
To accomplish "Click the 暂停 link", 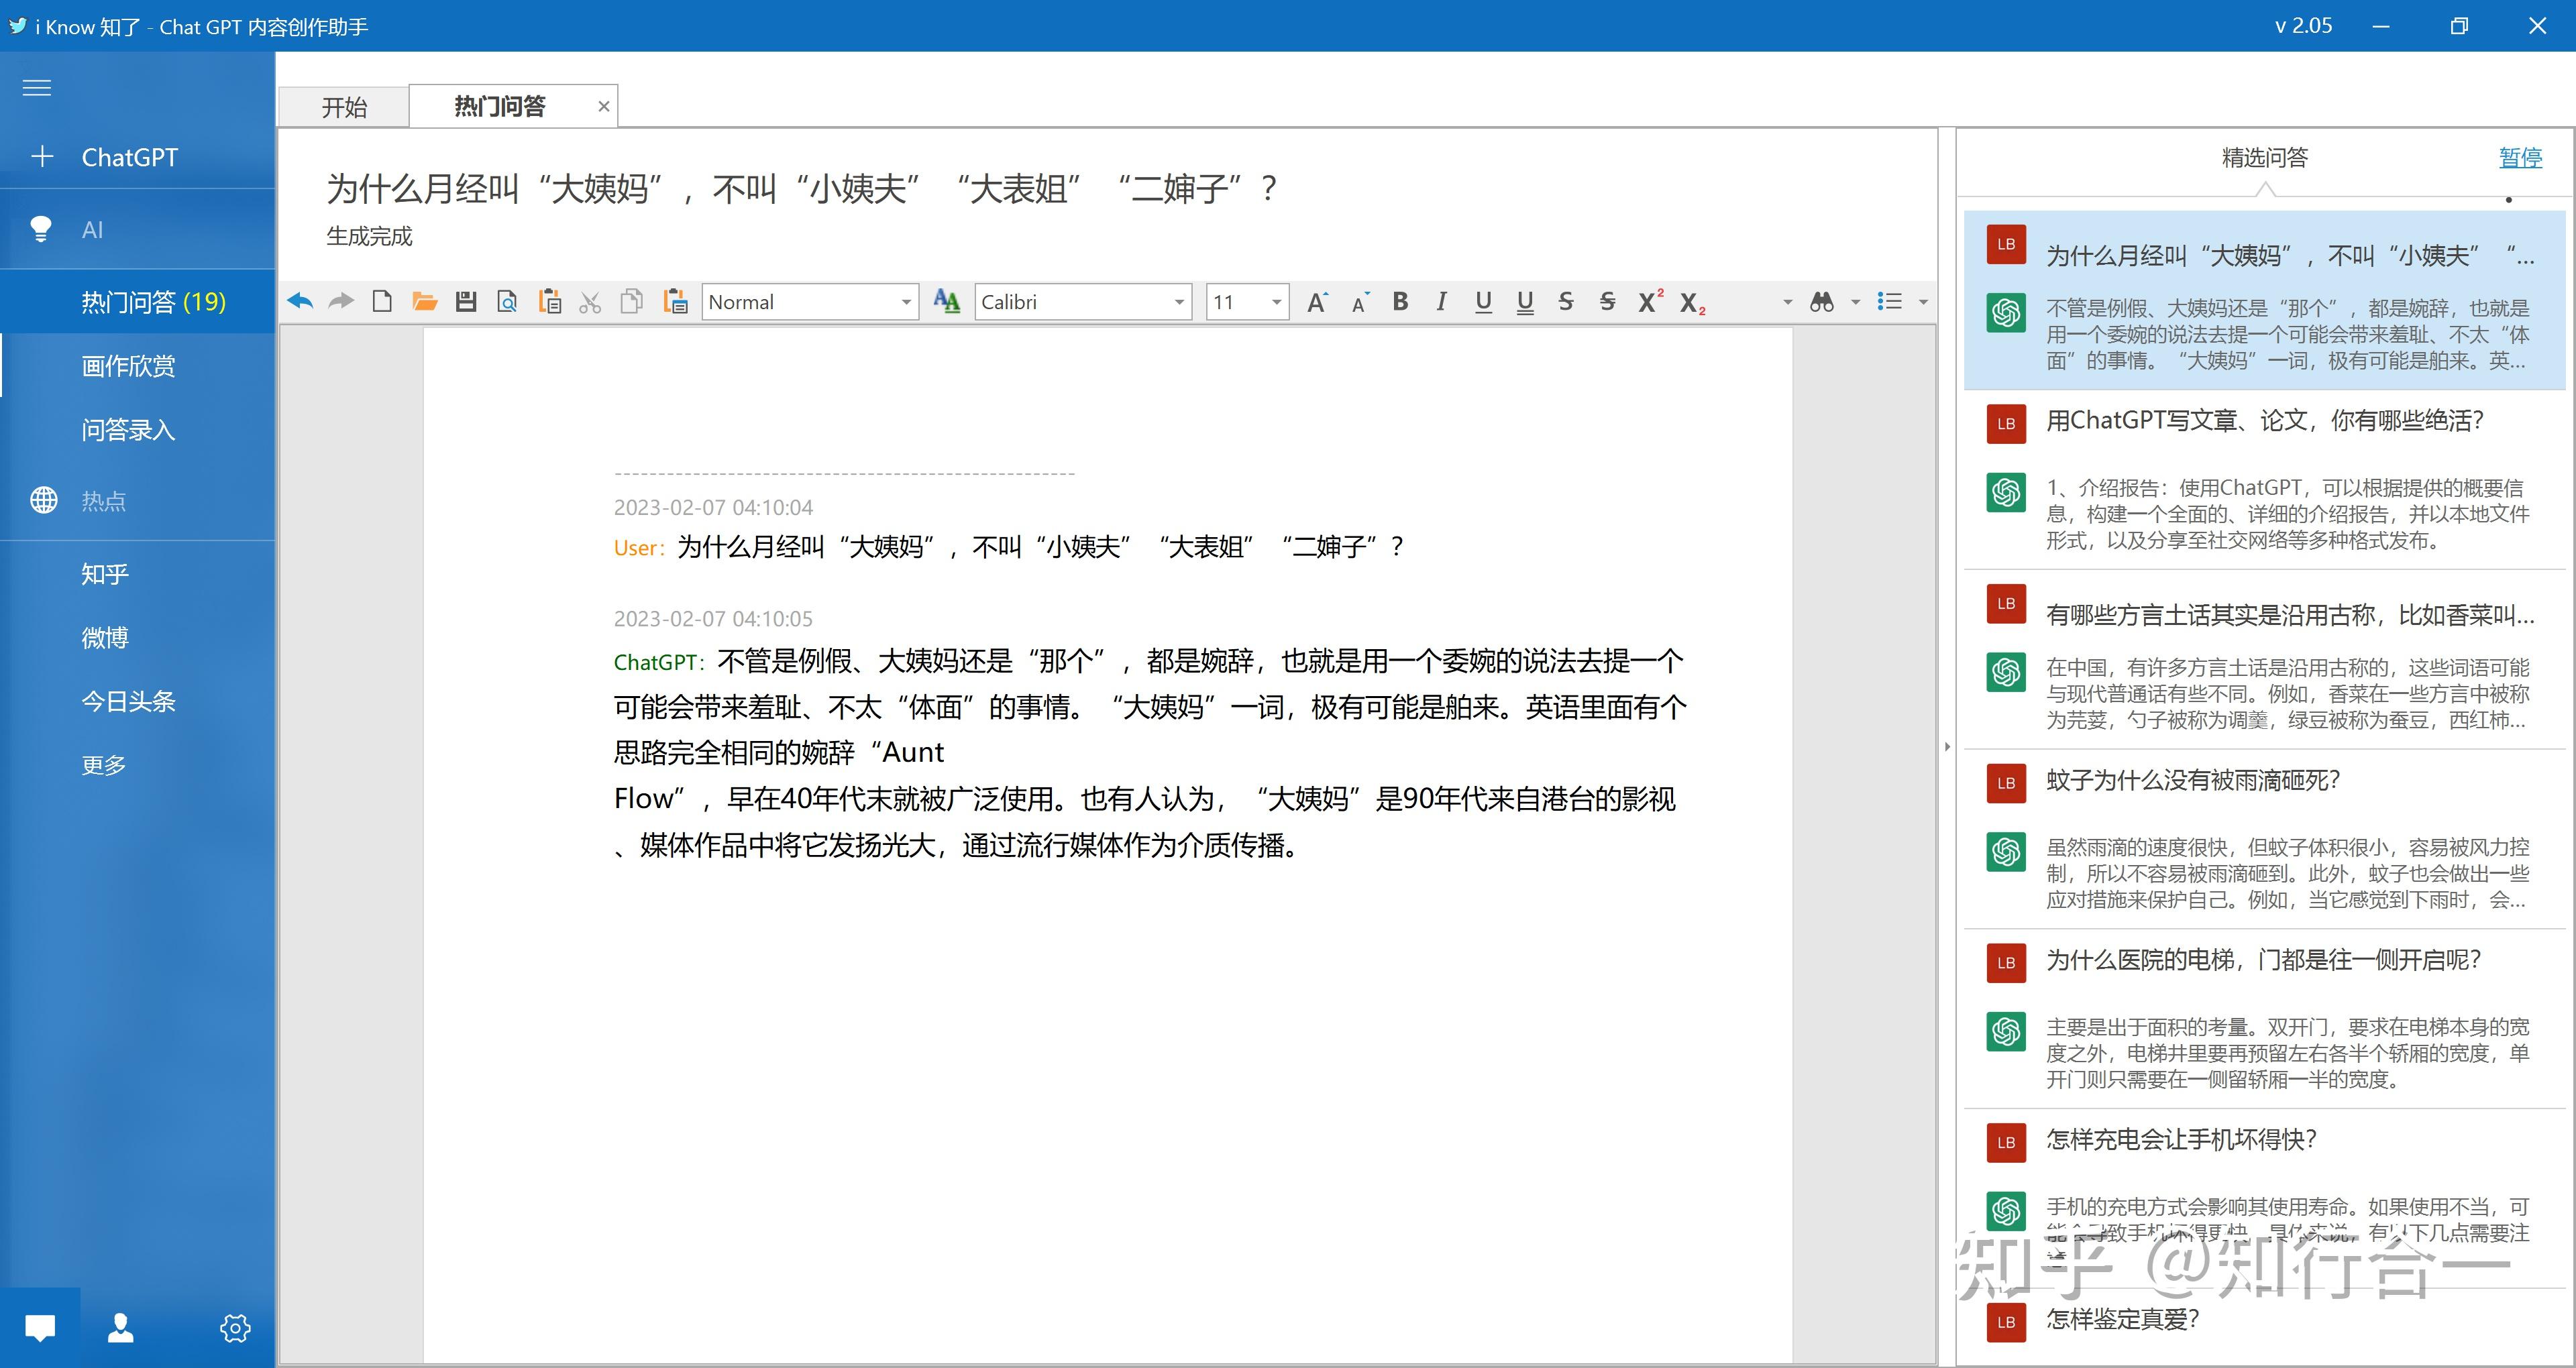I will tap(2520, 157).
